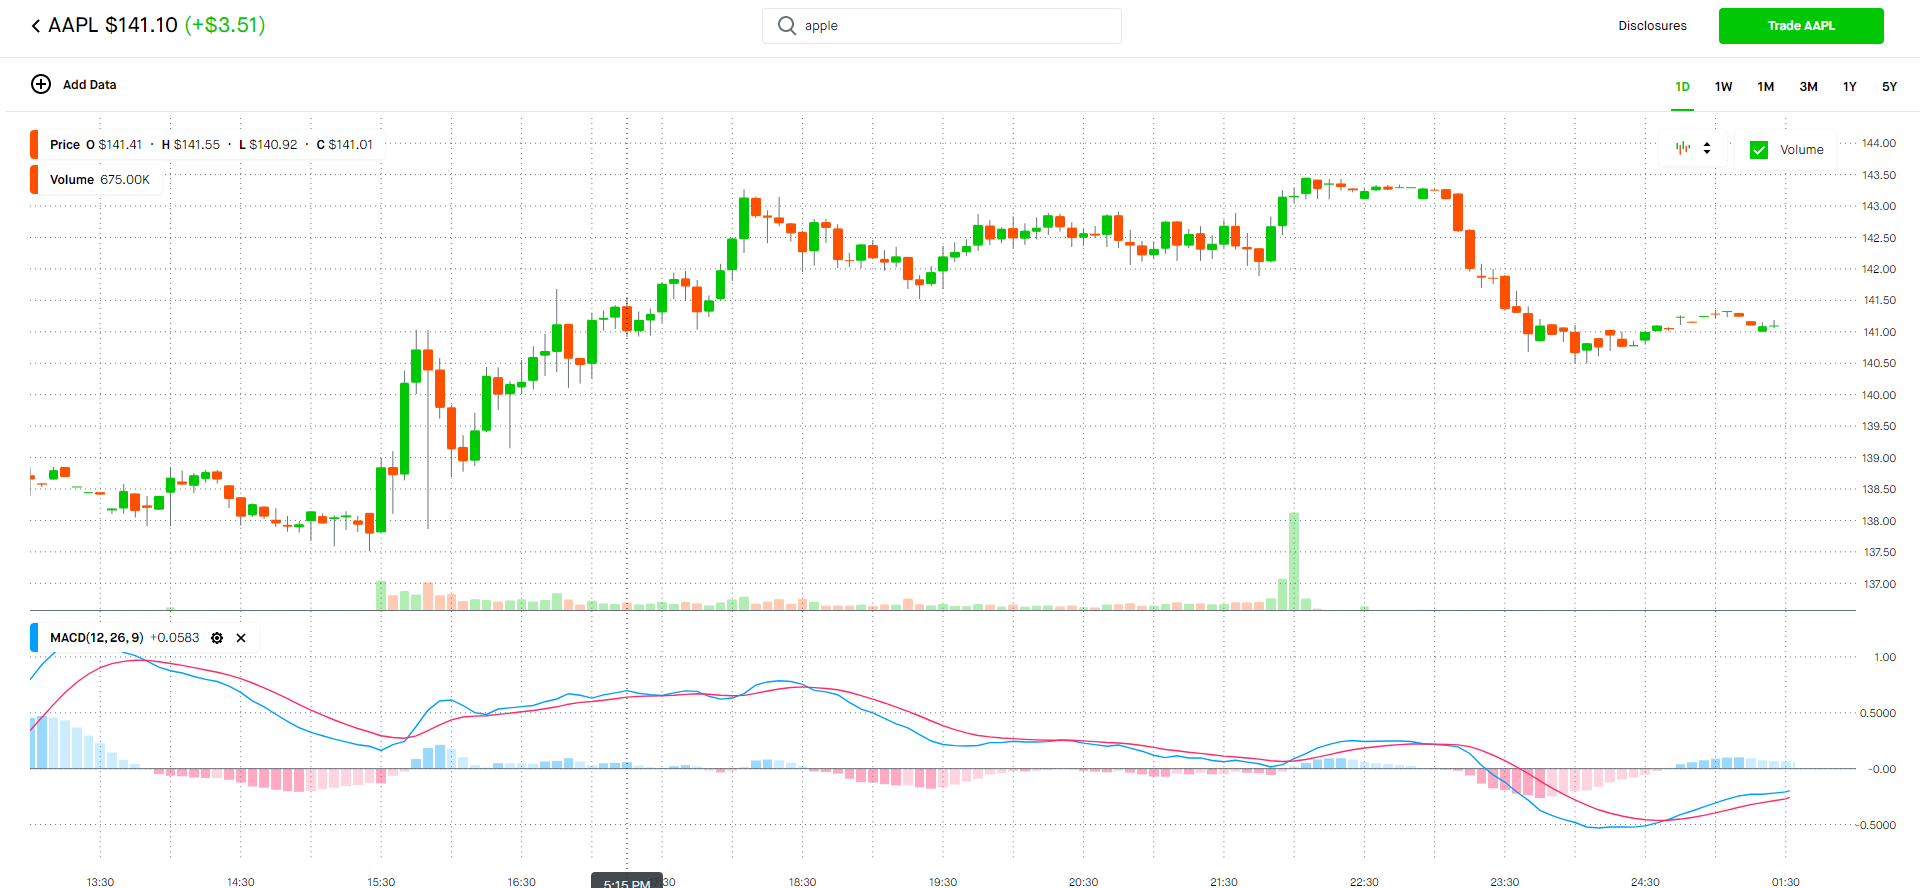The image size is (1920, 888).
Task: Show the 1Y chart range
Action: tap(1849, 87)
